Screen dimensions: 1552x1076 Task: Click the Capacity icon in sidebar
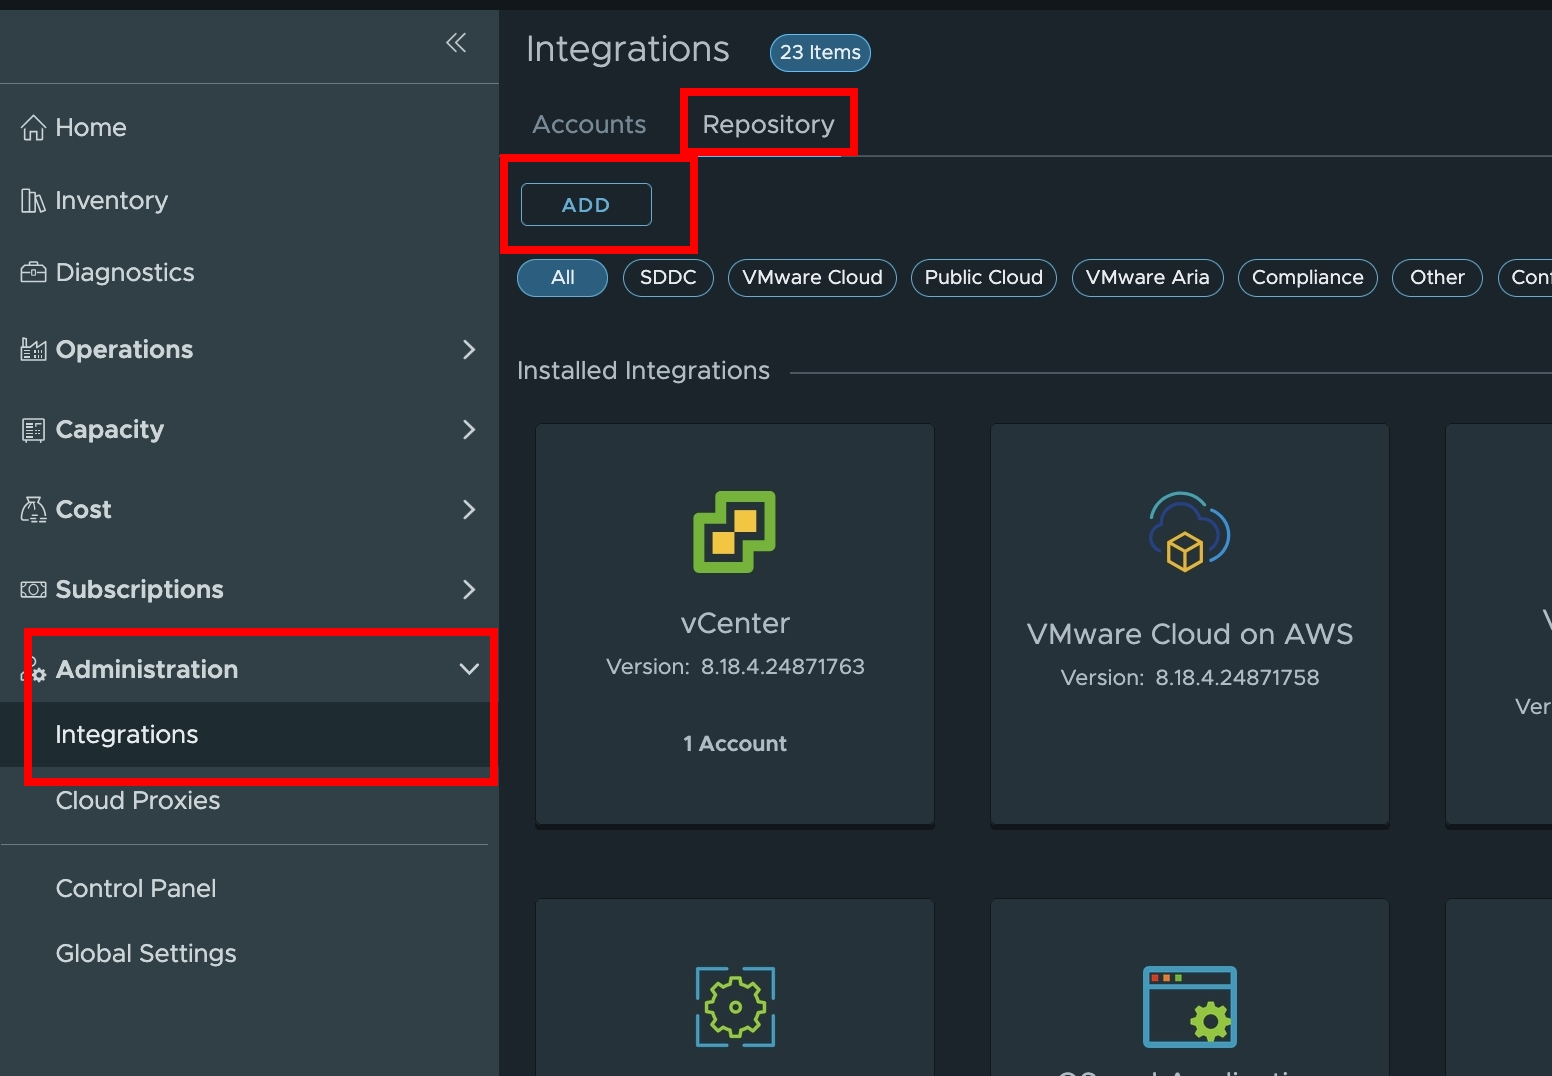33,430
